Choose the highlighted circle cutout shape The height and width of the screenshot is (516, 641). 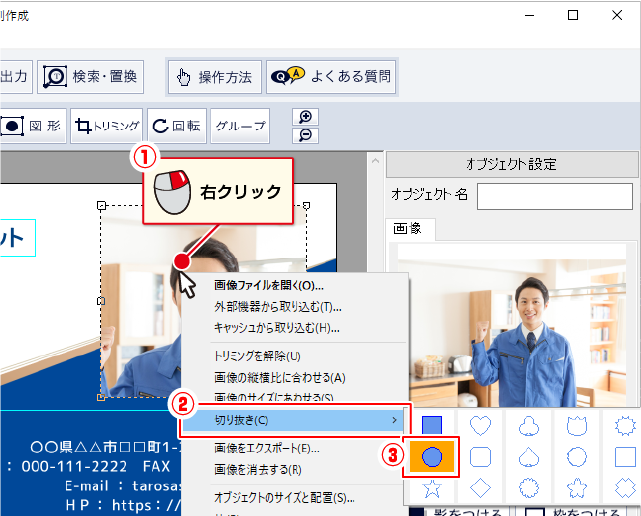432,456
